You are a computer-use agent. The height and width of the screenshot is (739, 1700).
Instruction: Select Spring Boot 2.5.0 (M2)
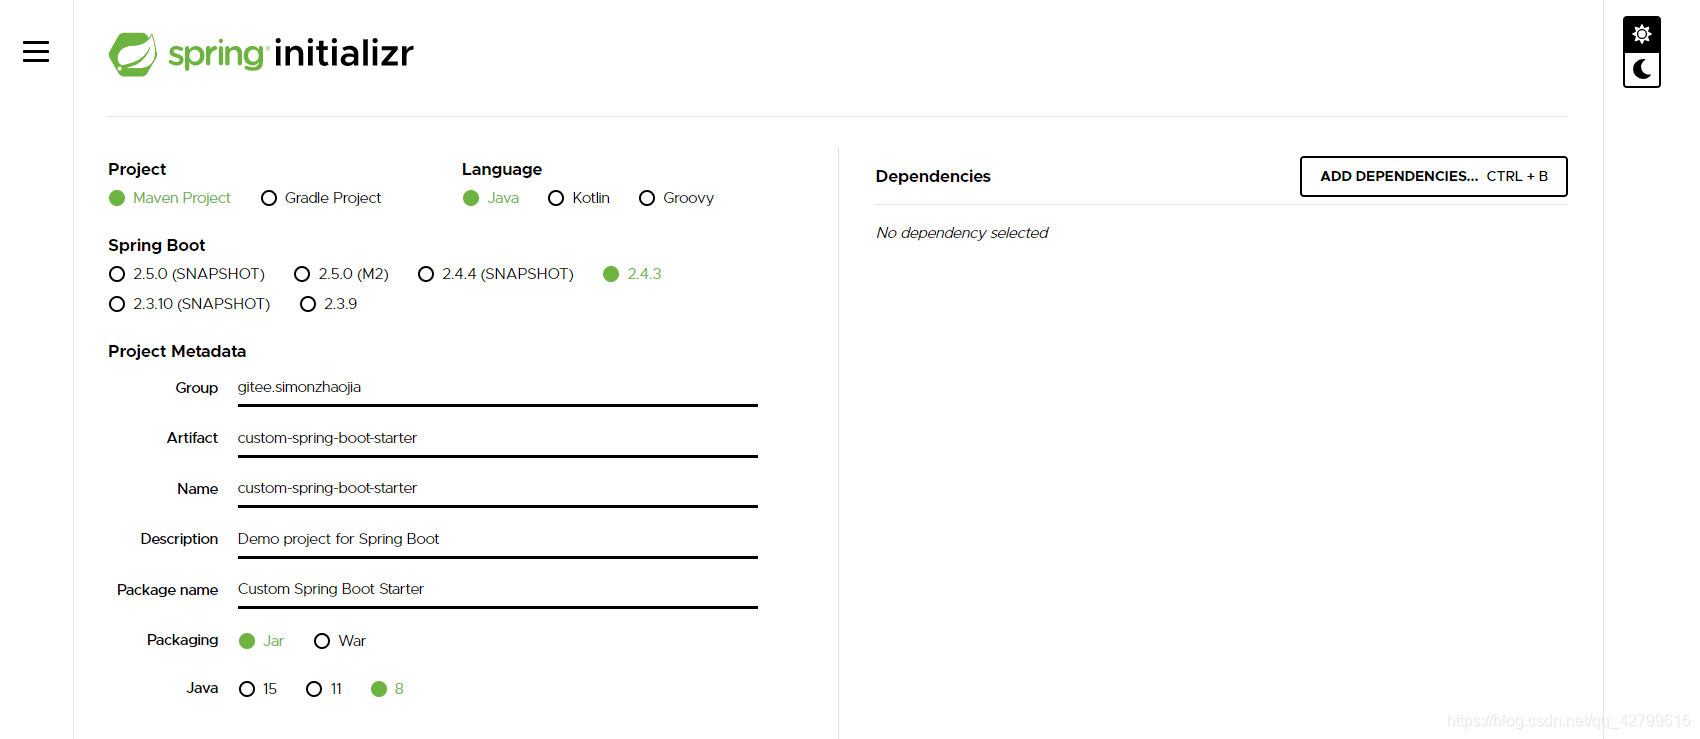[342, 274]
